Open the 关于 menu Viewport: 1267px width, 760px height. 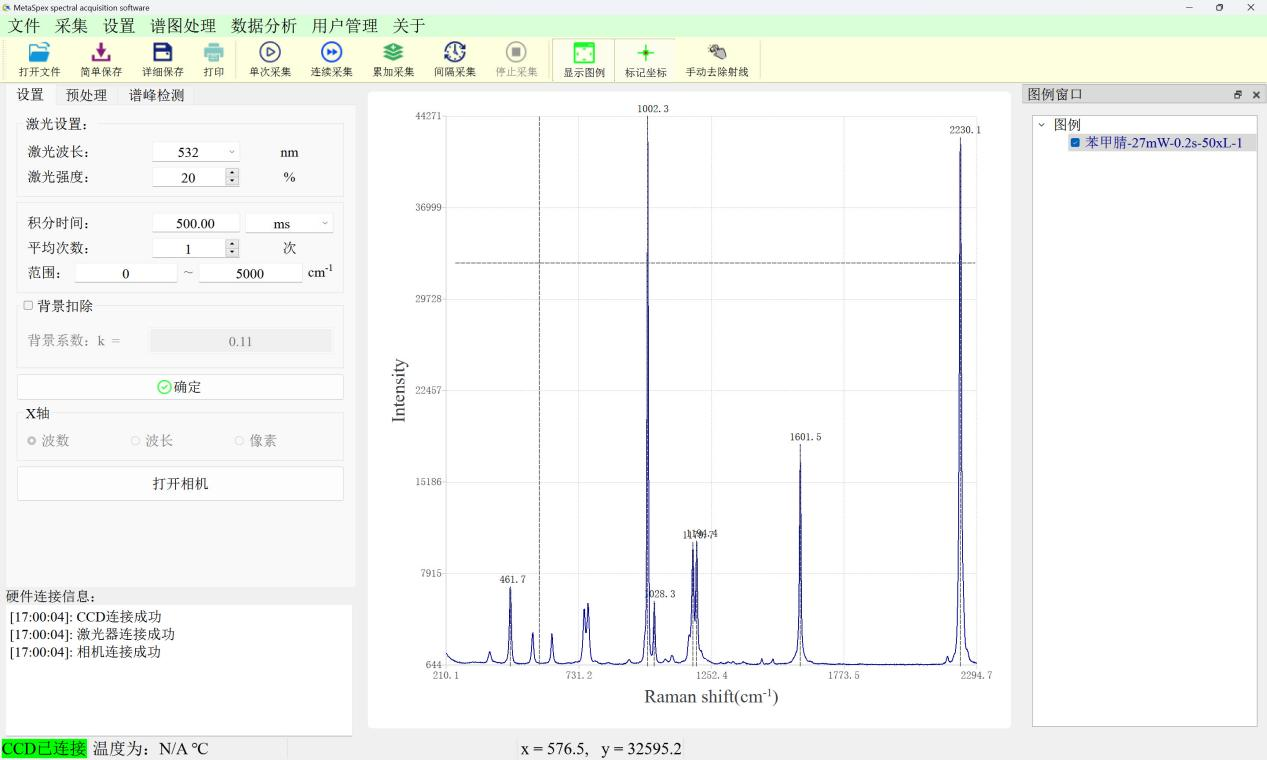[x=409, y=26]
